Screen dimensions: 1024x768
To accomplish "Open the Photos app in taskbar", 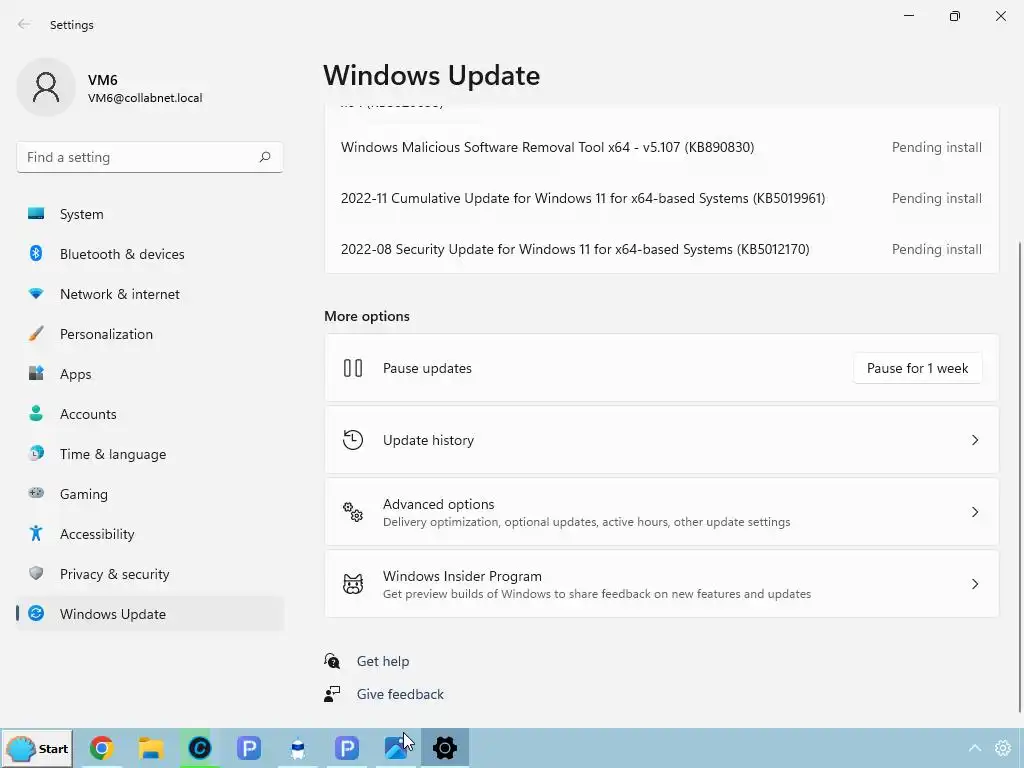I will pyautogui.click(x=395, y=748).
